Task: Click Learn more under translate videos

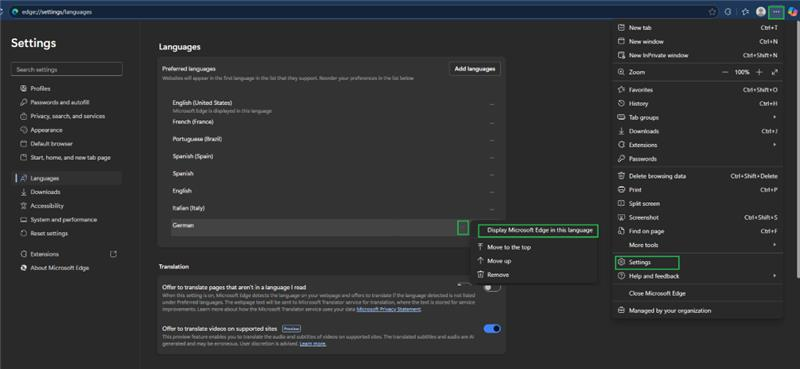Action: tap(313, 344)
